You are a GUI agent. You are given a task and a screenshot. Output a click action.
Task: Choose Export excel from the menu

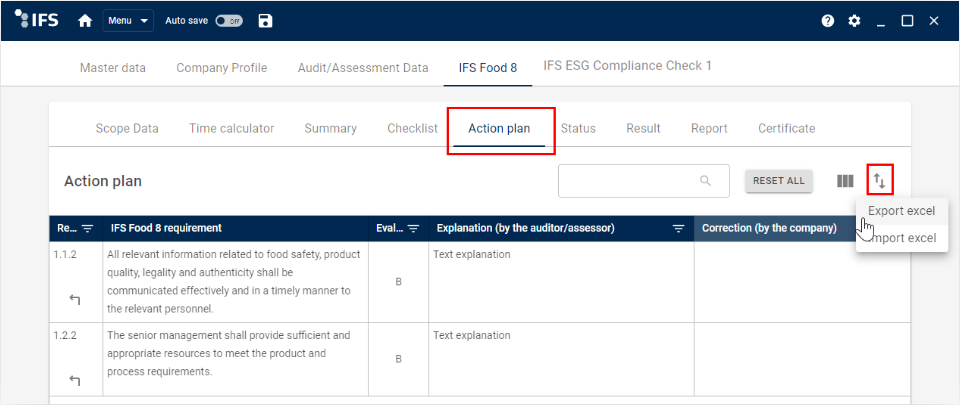[x=902, y=211]
